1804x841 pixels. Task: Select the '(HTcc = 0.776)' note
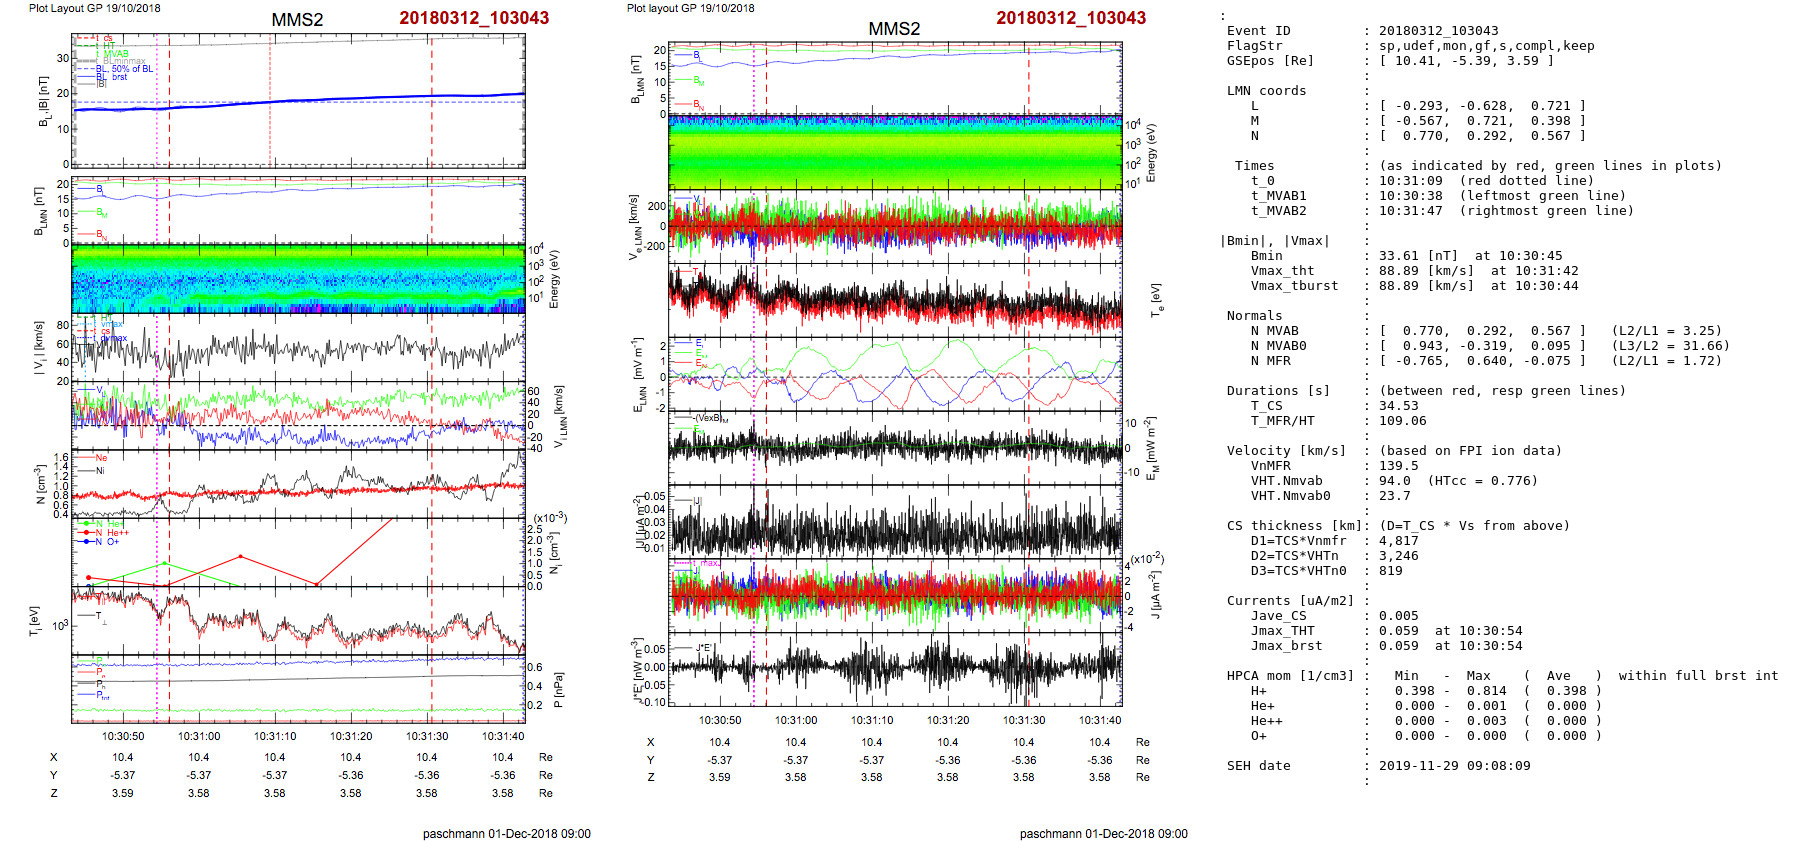point(1483,481)
